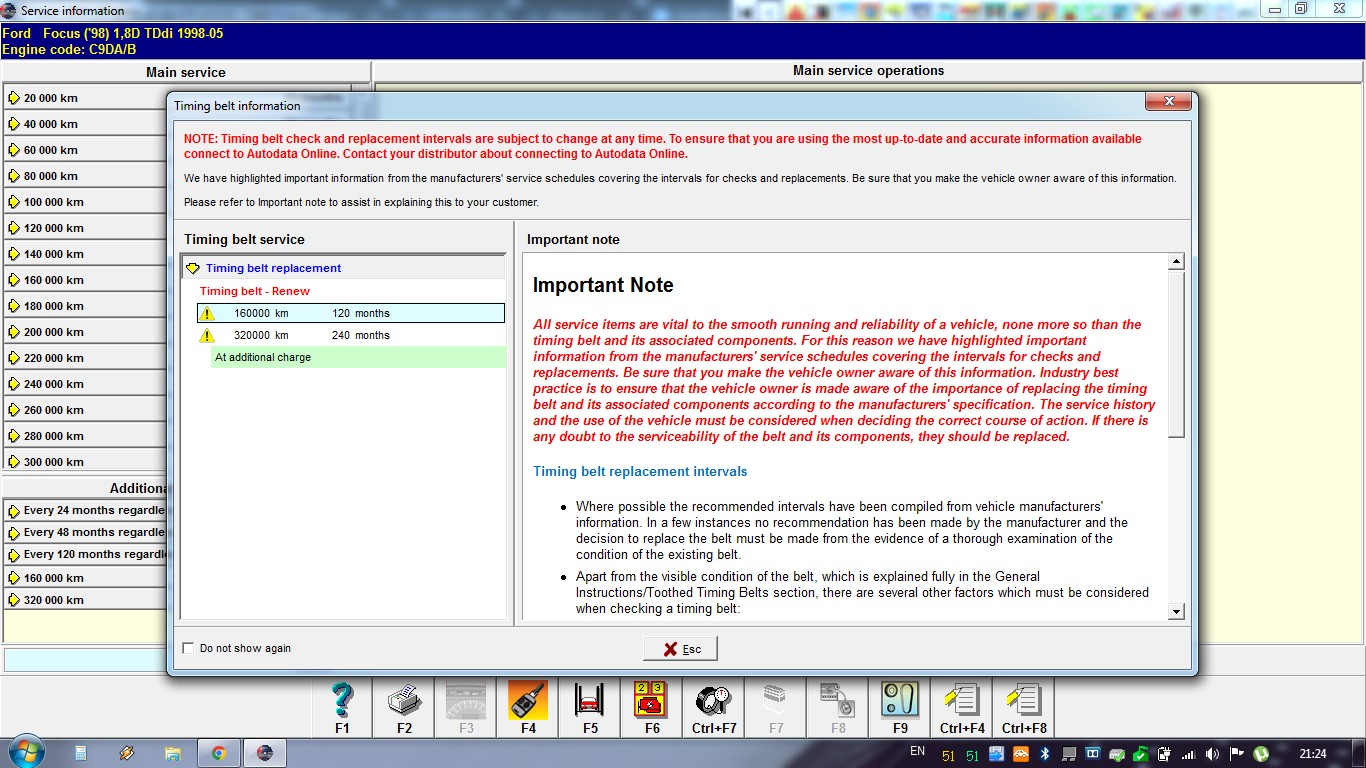The image size is (1366, 768).
Task: Select the 320000 km 240 months row
Action: pyautogui.click(x=350, y=335)
